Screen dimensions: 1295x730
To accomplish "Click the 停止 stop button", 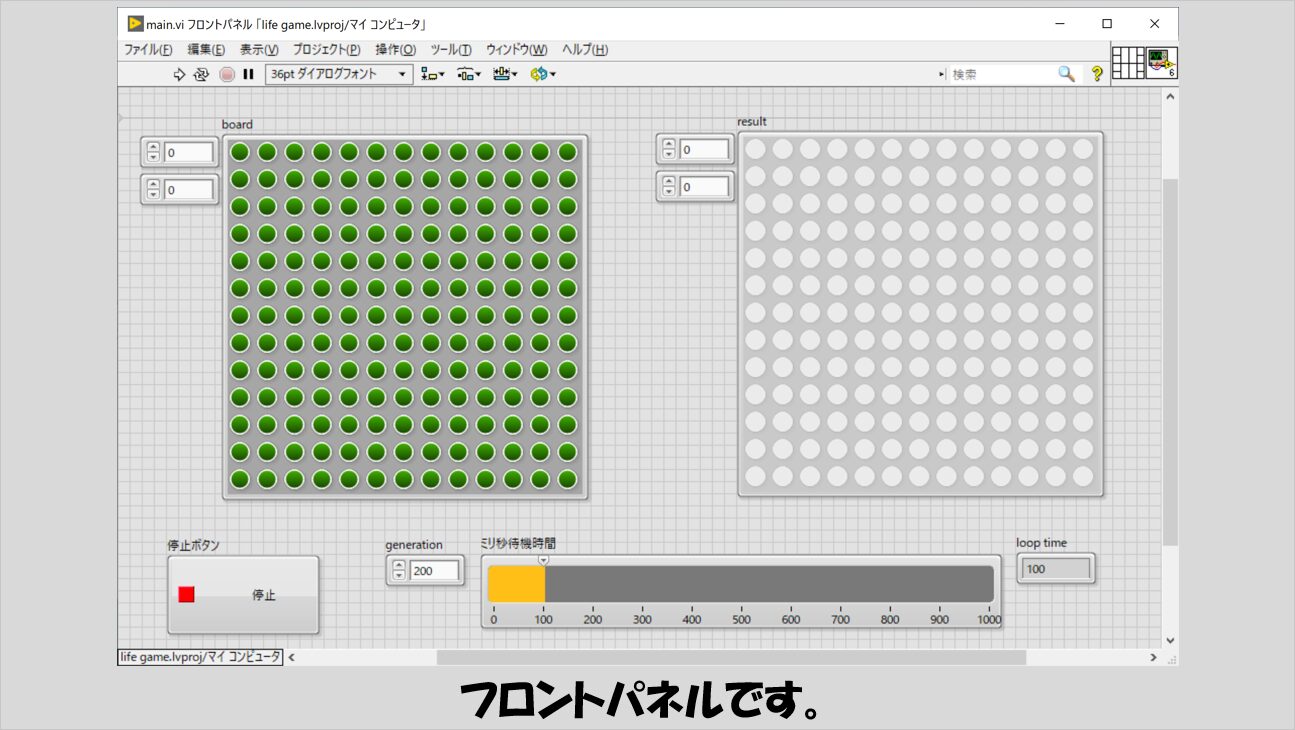I will (x=243, y=595).
